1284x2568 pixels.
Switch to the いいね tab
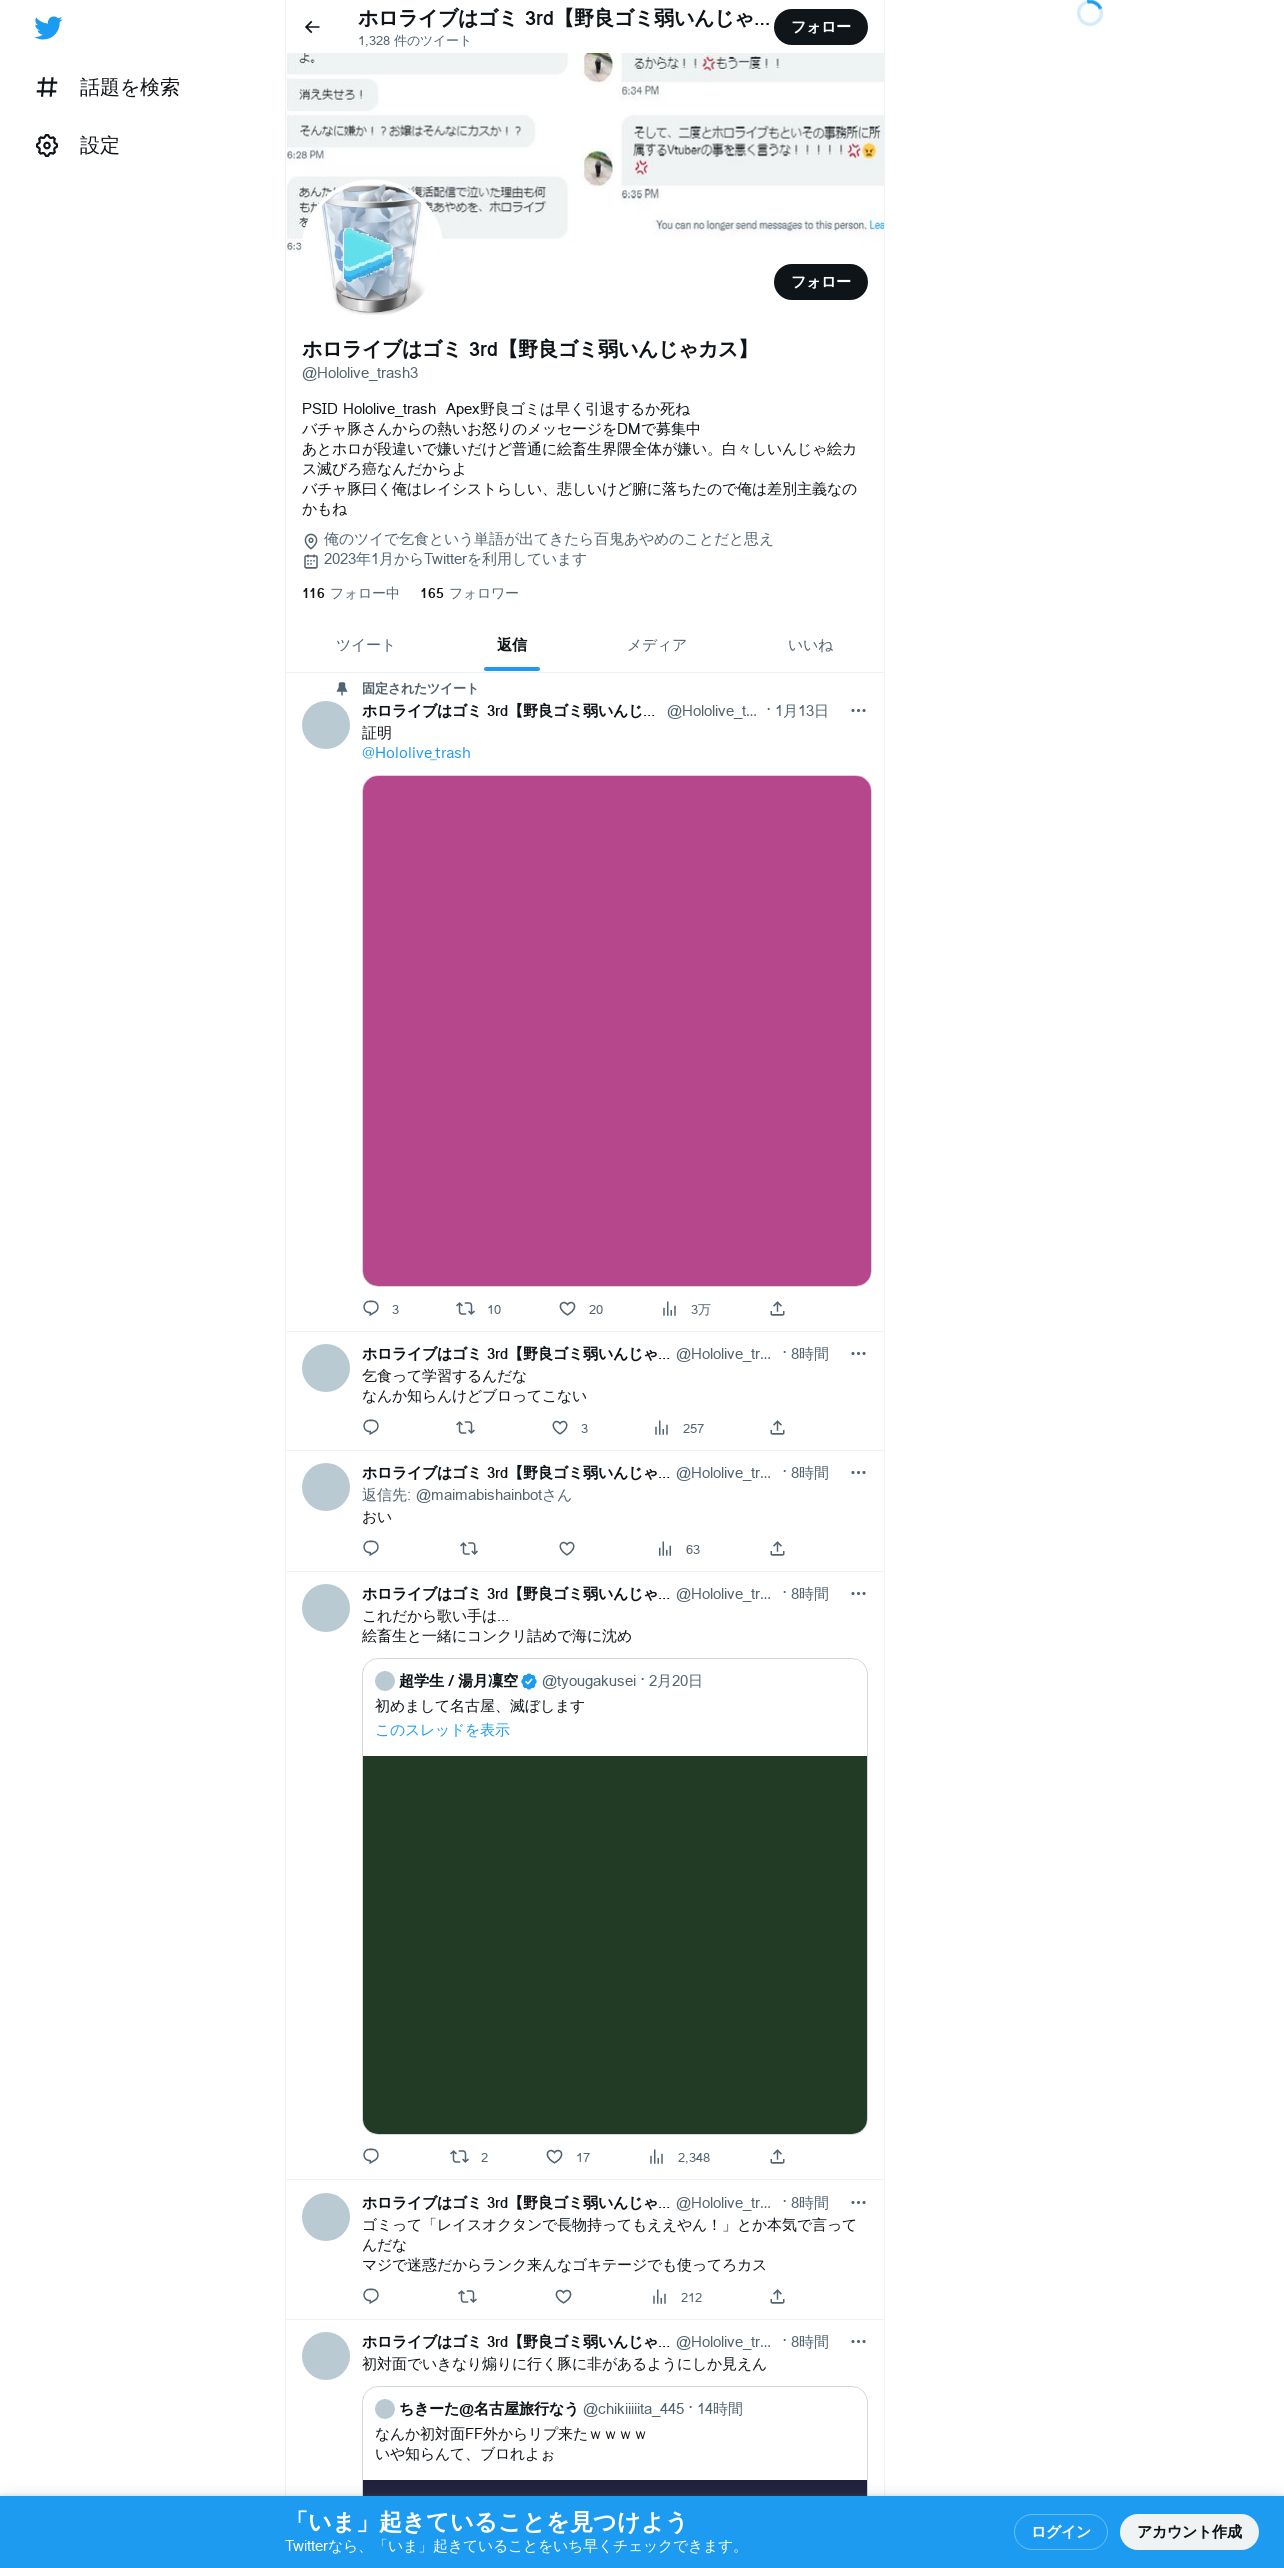[x=810, y=646]
